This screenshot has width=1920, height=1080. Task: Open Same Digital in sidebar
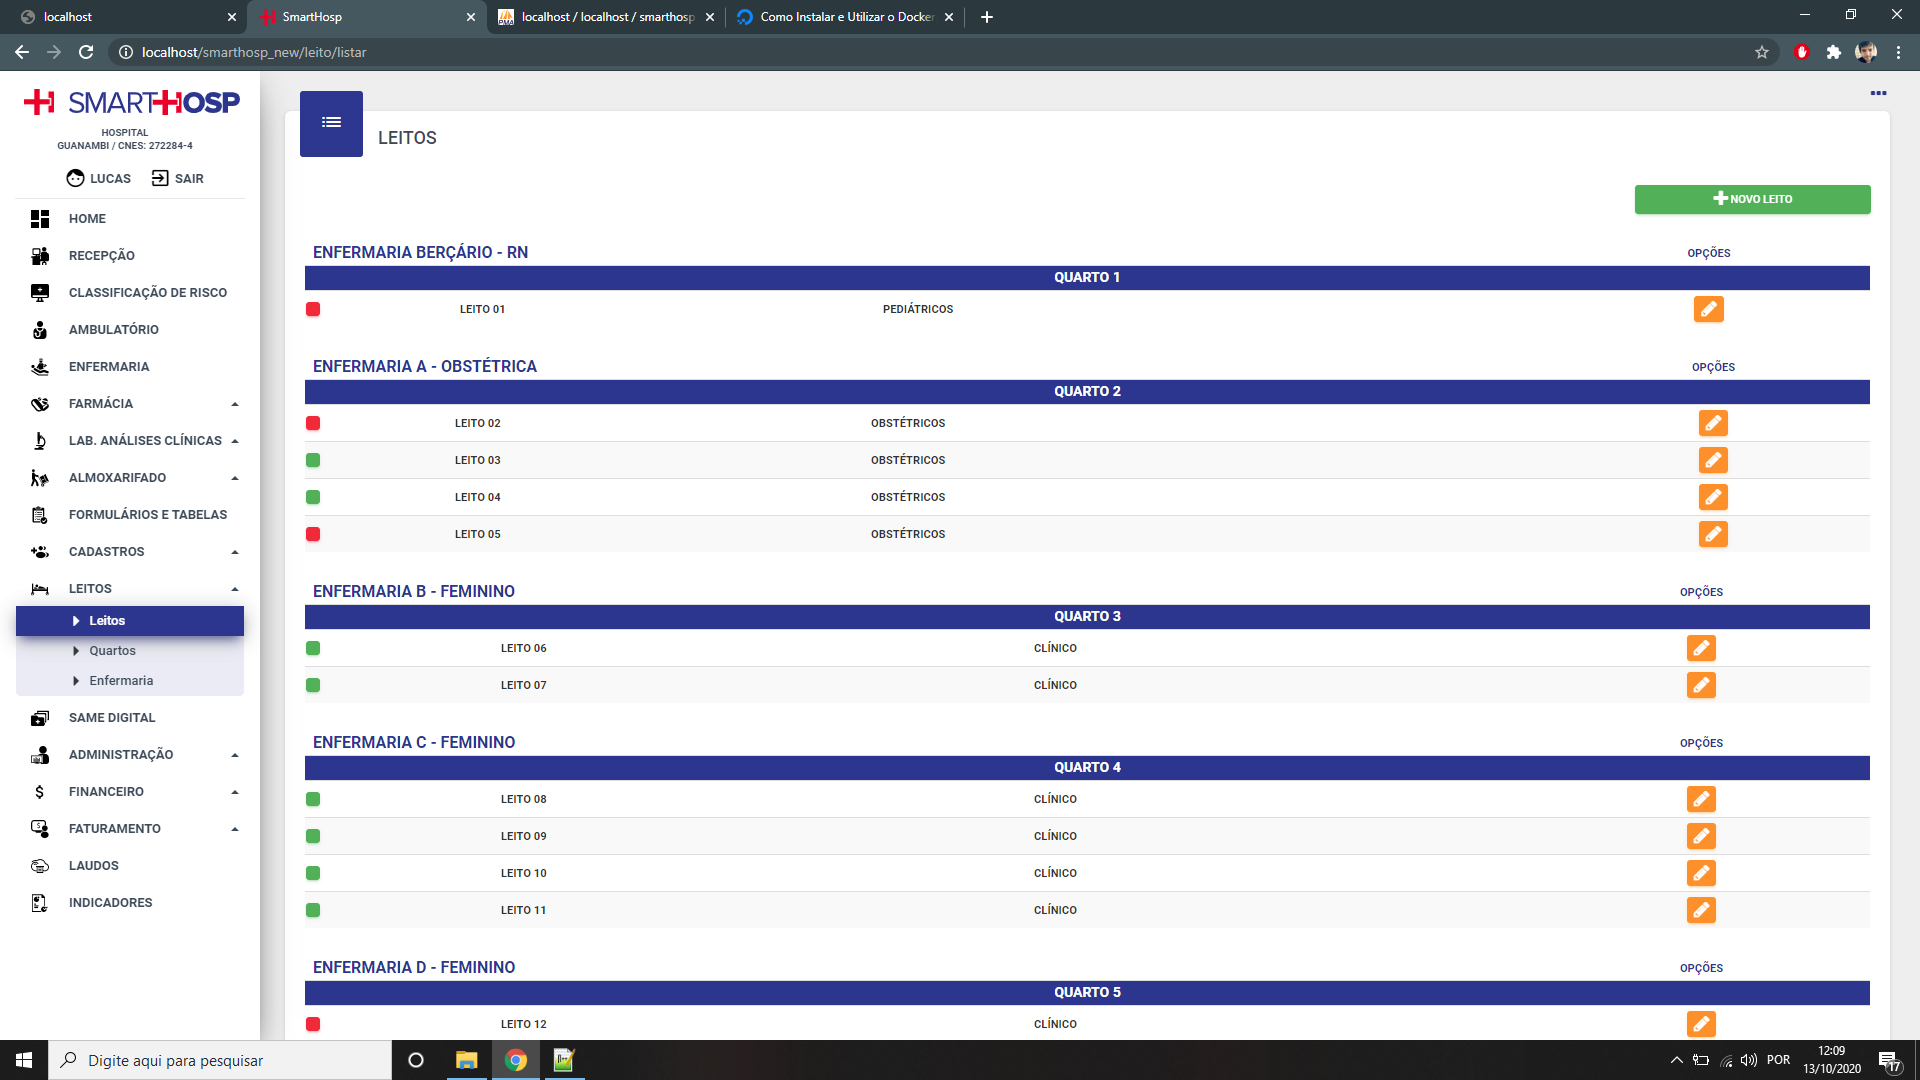click(x=111, y=718)
